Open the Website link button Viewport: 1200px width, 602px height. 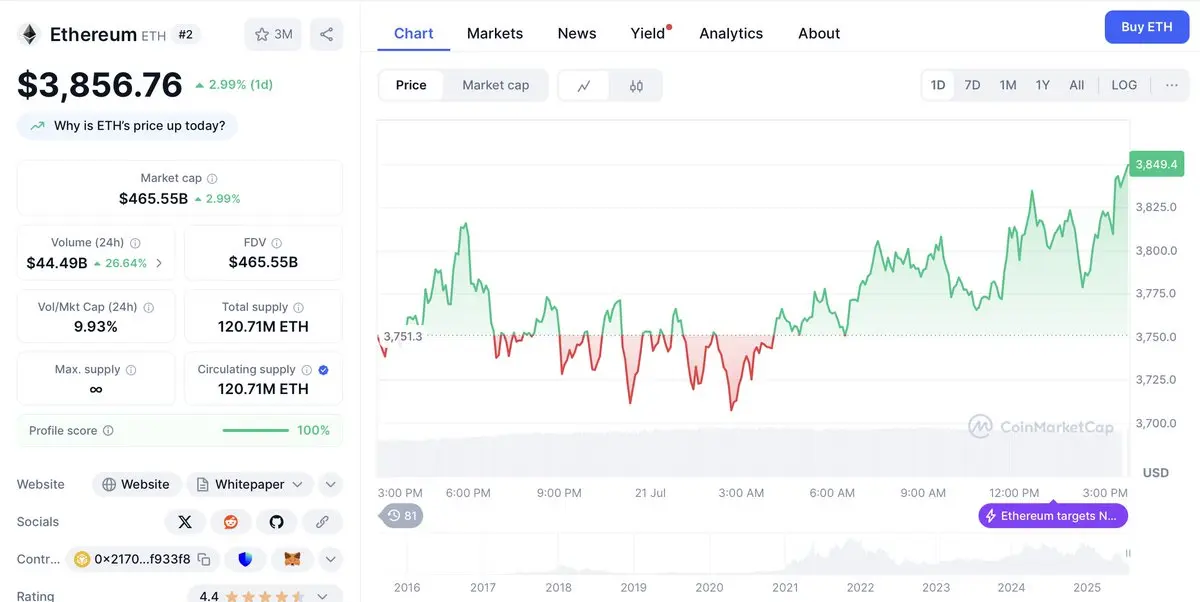click(137, 485)
